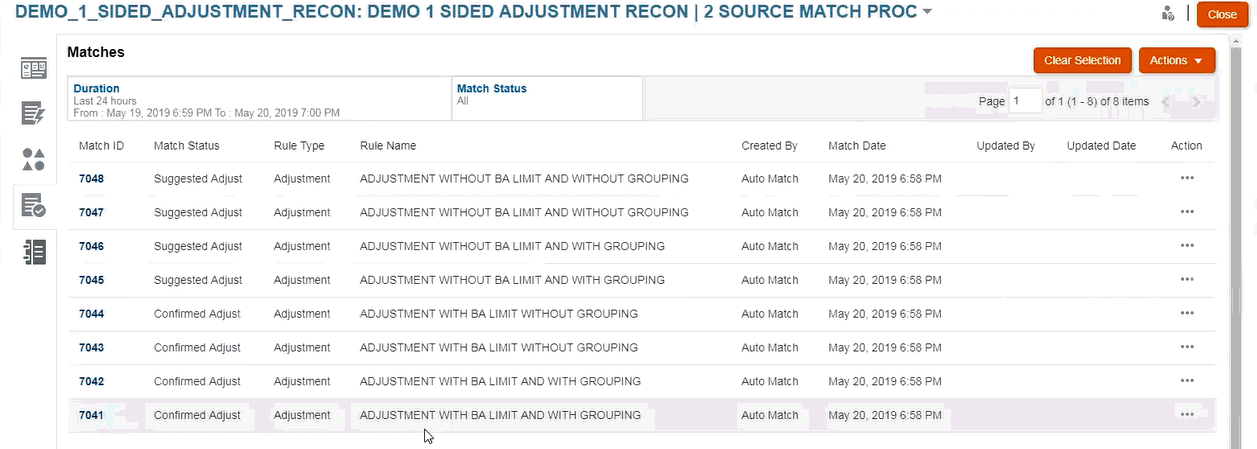Click the Rule Name column header
This screenshot has width=1257, height=449.
coord(388,146)
